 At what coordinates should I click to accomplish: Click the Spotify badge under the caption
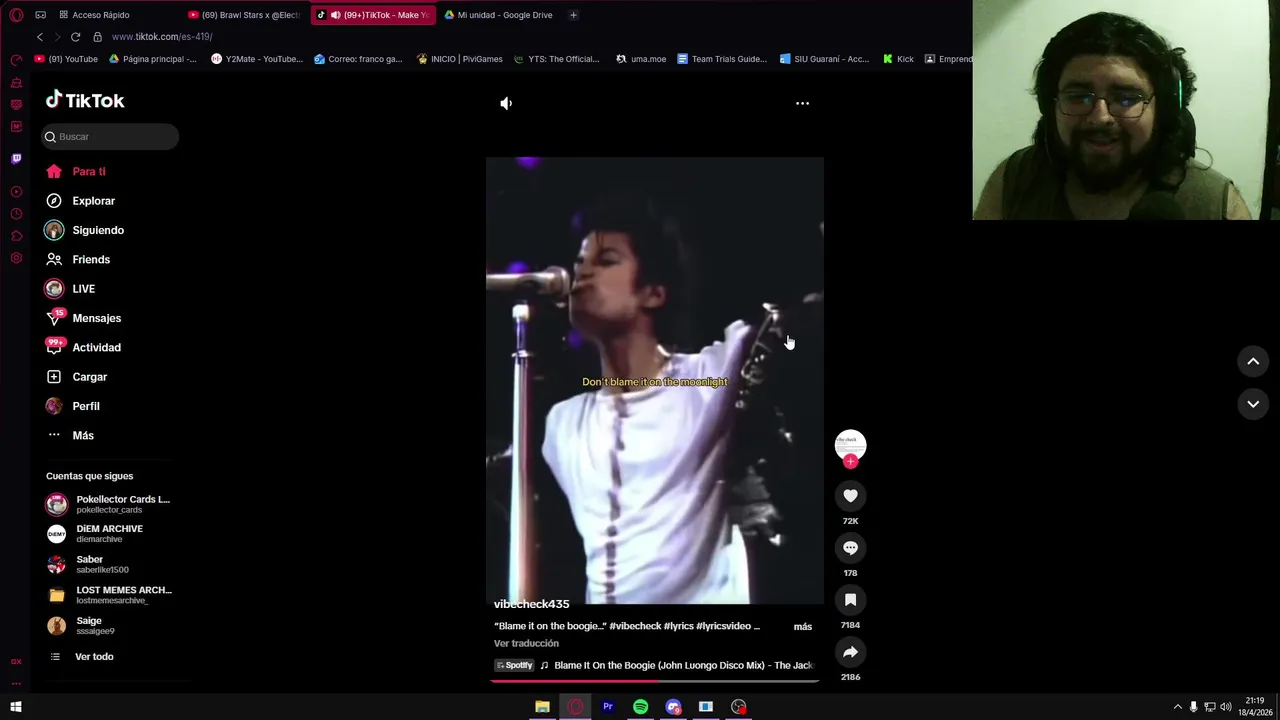tap(515, 665)
